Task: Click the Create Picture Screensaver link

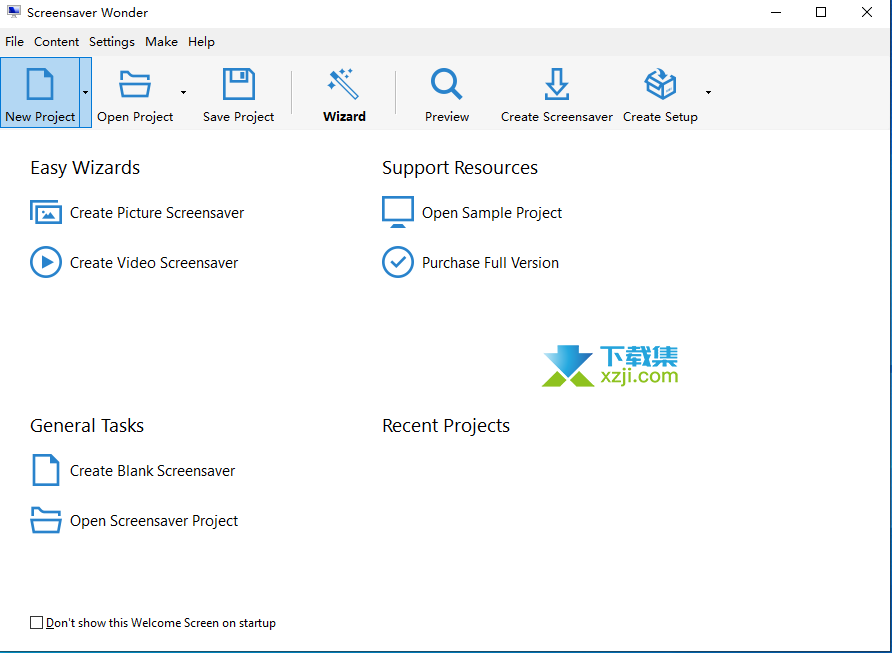Action: (x=156, y=213)
